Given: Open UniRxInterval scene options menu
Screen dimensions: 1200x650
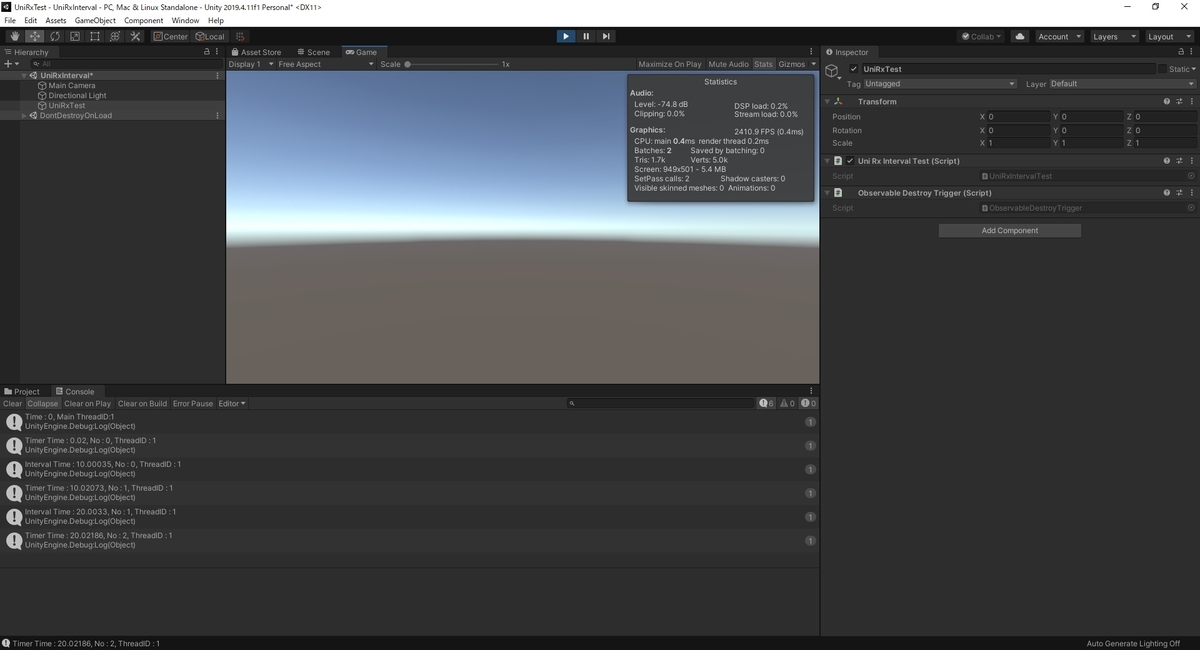Looking at the screenshot, I should (x=217, y=75).
